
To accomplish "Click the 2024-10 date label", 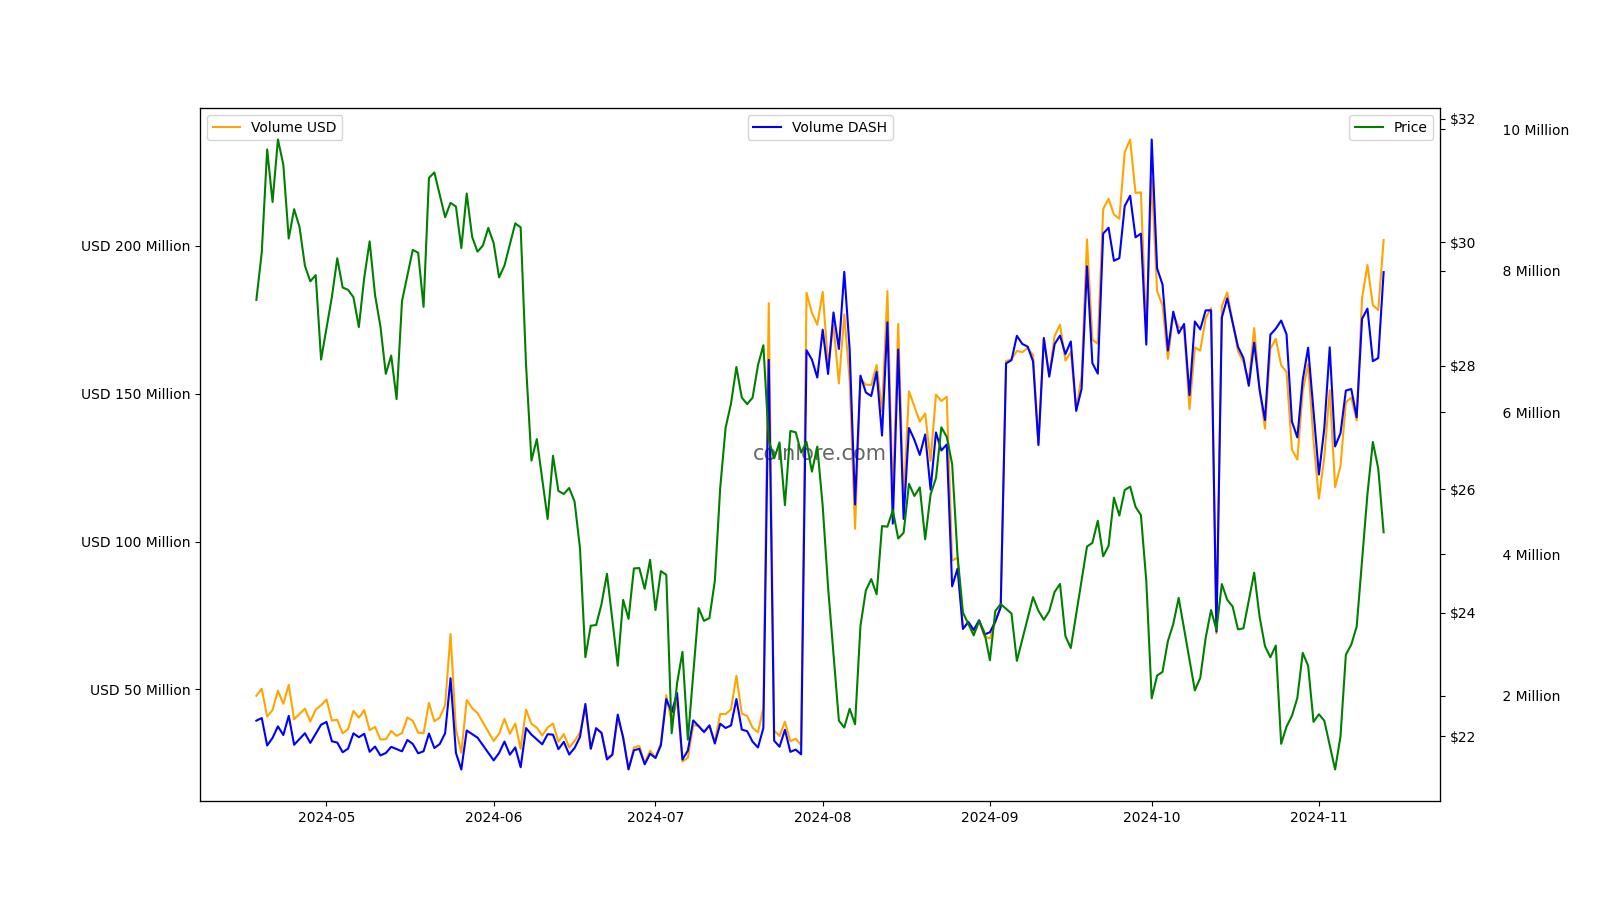I will click(x=1152, y=817).
